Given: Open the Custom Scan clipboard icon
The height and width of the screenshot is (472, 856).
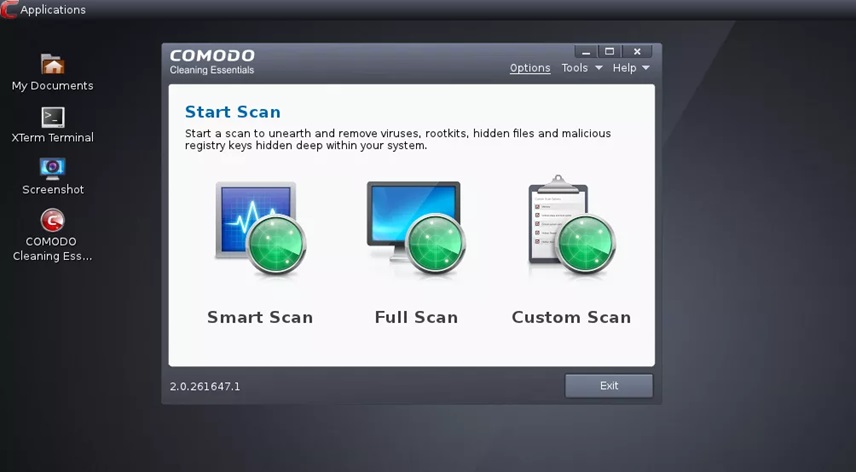Looking at the screenshot, I should [571, 225].
